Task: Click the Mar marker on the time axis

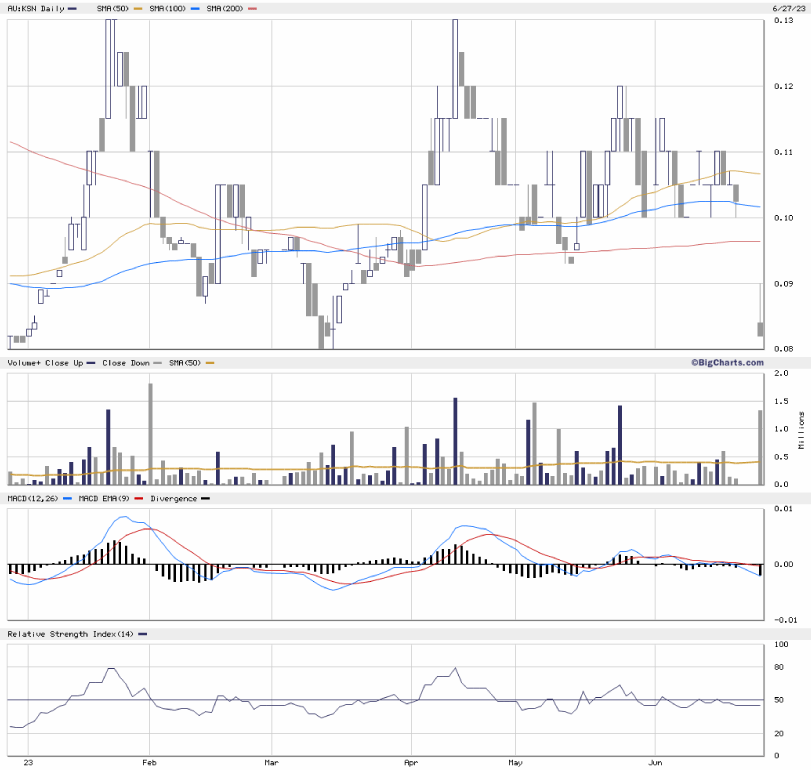Action: (271, 761)
